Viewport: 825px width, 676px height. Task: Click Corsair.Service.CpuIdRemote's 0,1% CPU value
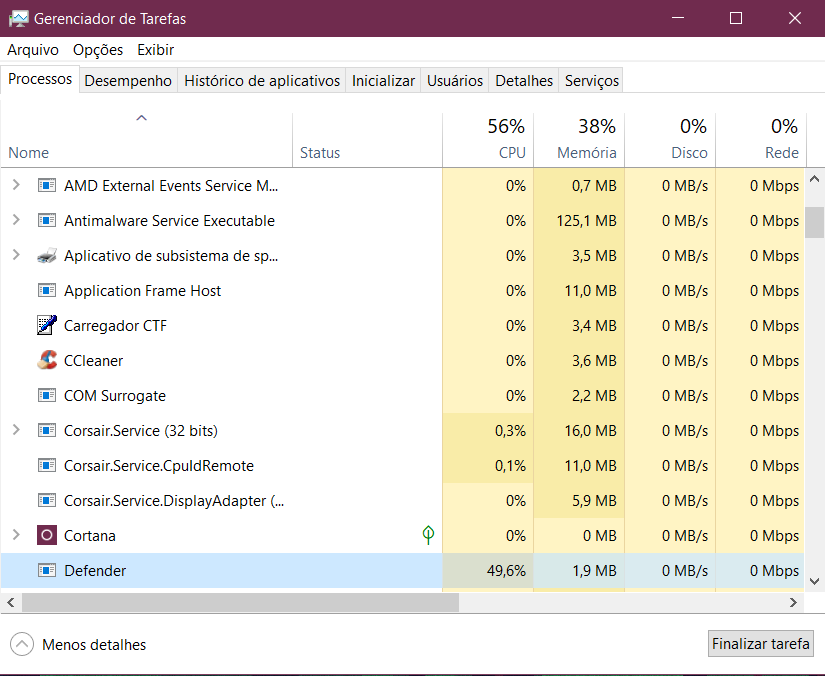tap(510, 466)
